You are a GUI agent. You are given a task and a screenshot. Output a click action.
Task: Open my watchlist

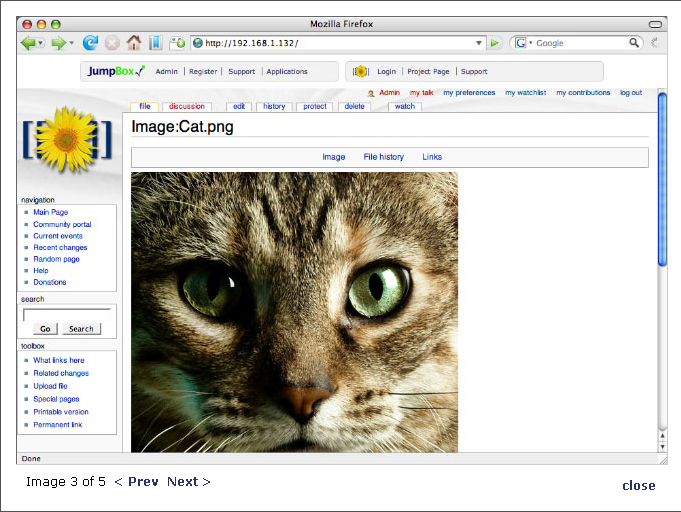526,92
